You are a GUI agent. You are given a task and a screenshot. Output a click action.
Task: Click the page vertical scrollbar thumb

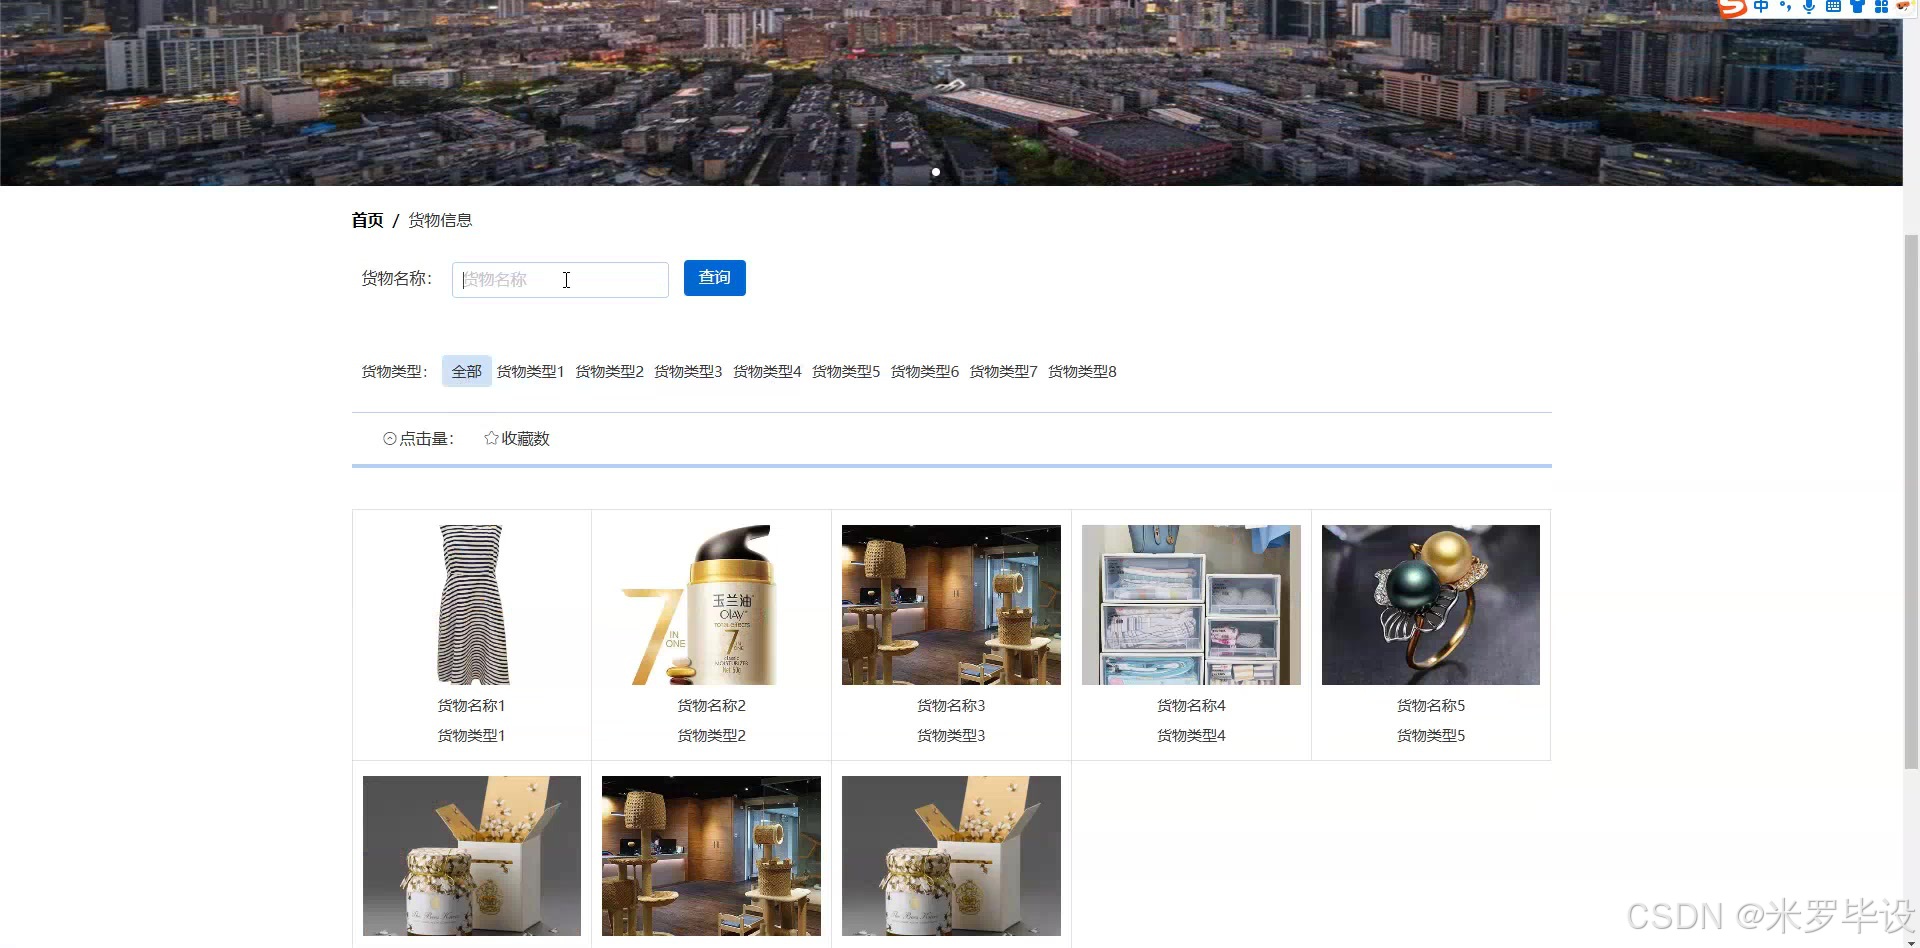(x=1911, y=502)
